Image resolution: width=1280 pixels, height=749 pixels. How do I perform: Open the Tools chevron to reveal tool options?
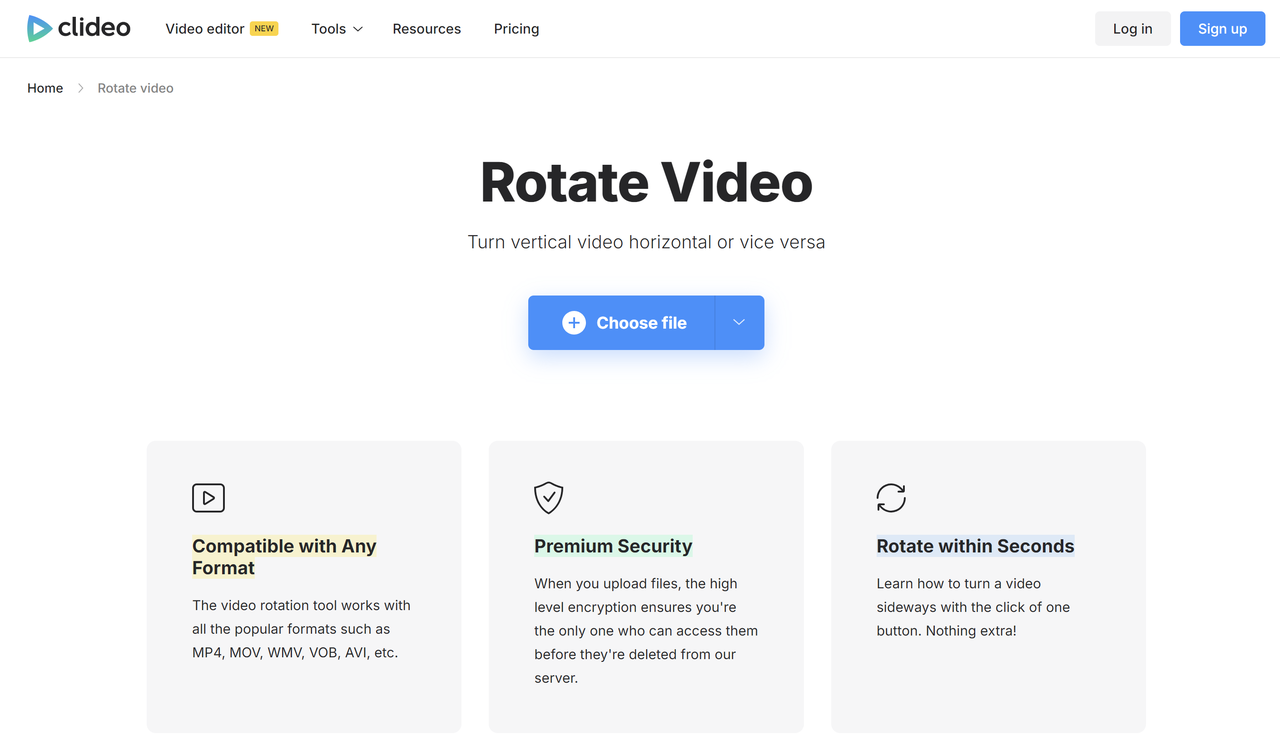pos(358,29)
